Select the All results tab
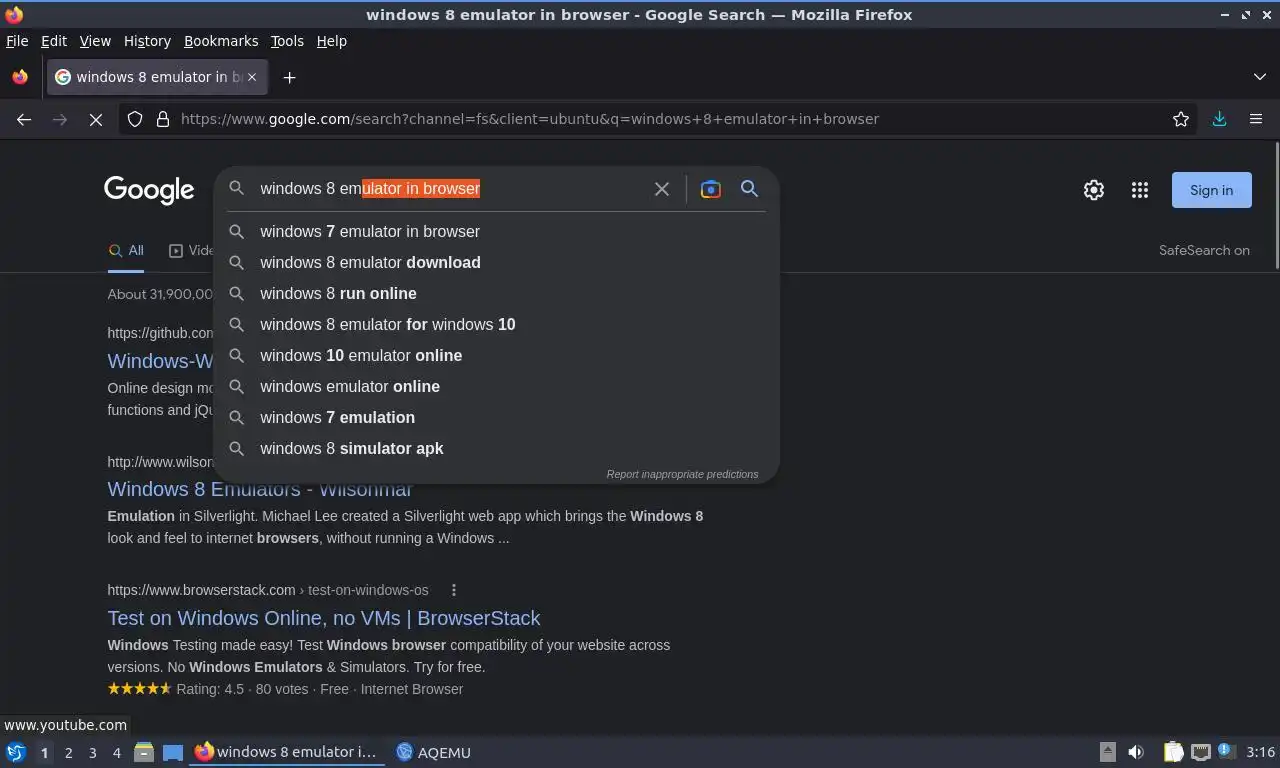 (x=126, y=251)
